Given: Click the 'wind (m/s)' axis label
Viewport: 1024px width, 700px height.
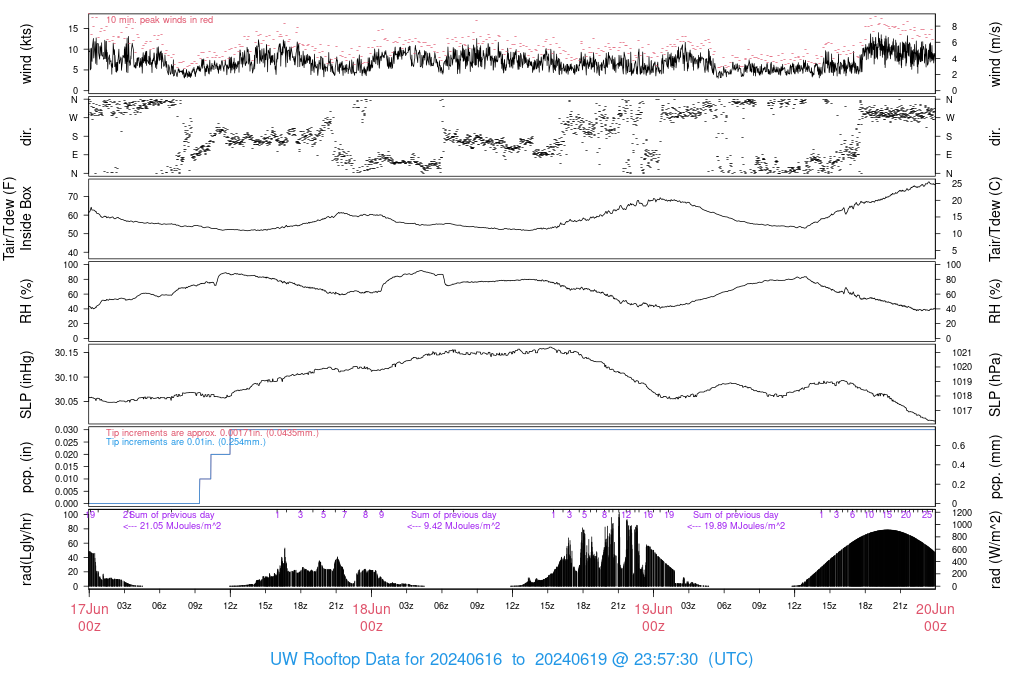Looking at the screenshot, I should click(995, 54).
